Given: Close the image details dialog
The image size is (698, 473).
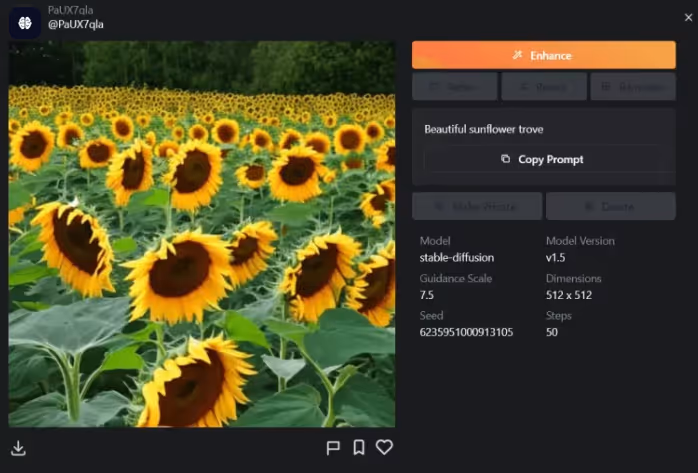Looking at the screenshot, I should coord(688,17).
